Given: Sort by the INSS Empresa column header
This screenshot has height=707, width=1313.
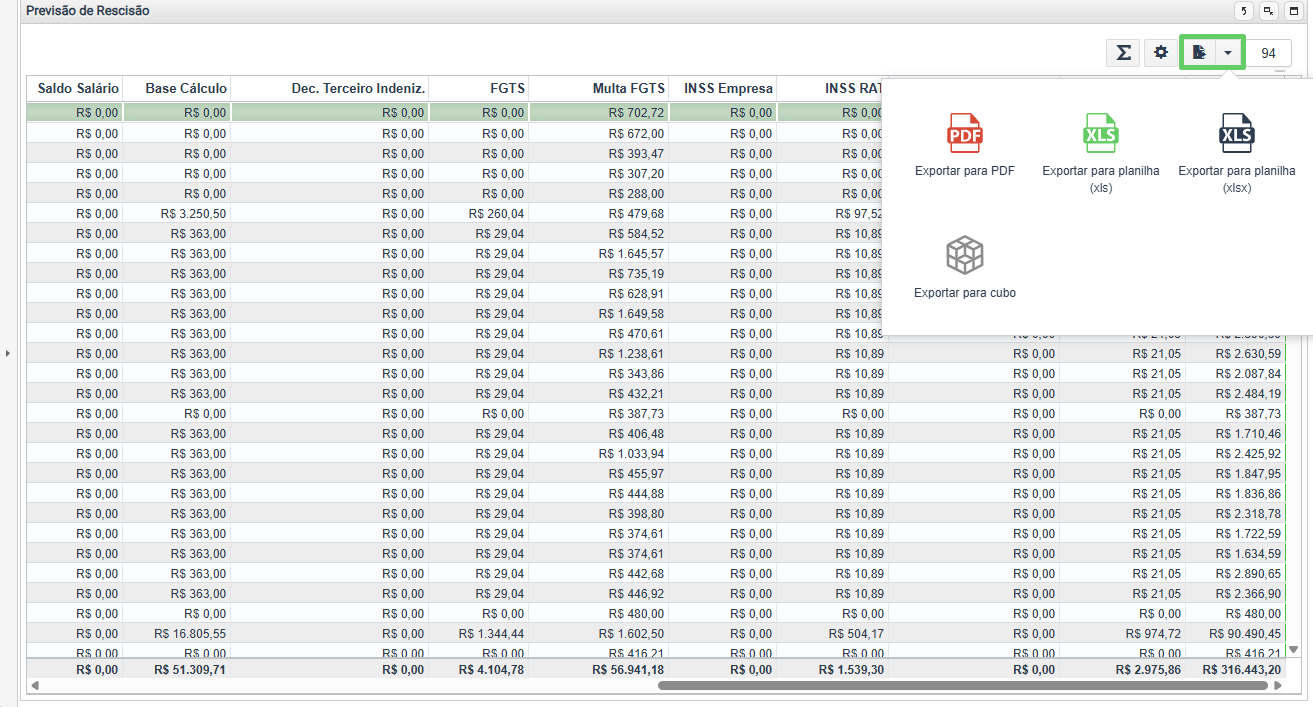Looking at the screenshot, I should point(723,88).
